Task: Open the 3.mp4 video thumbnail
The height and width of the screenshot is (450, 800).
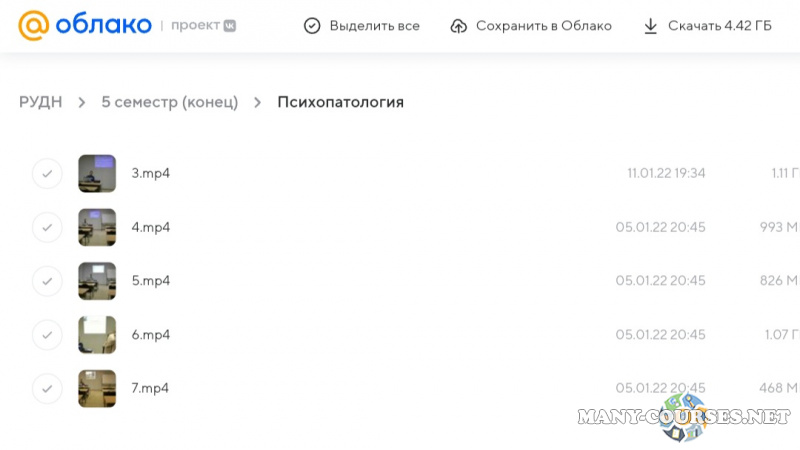Action: tap(97, 173)
